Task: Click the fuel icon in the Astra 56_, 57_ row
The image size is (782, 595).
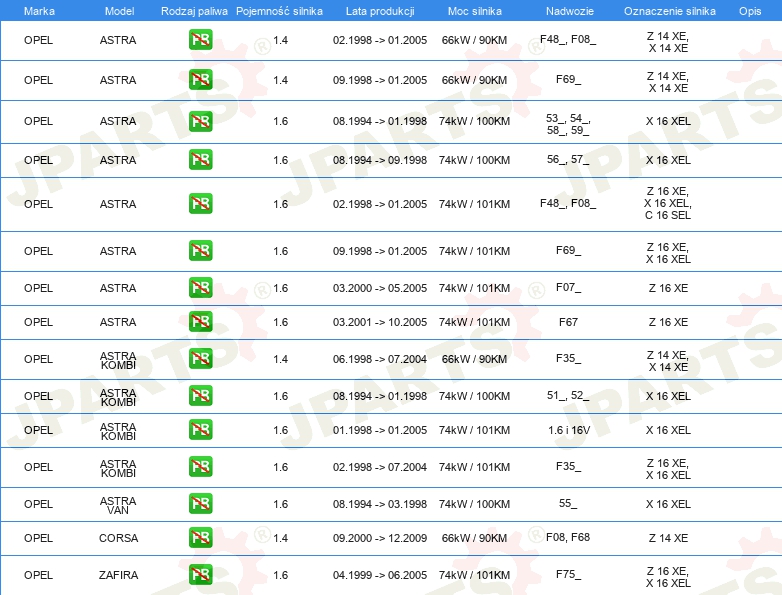Action: (200, 160)
